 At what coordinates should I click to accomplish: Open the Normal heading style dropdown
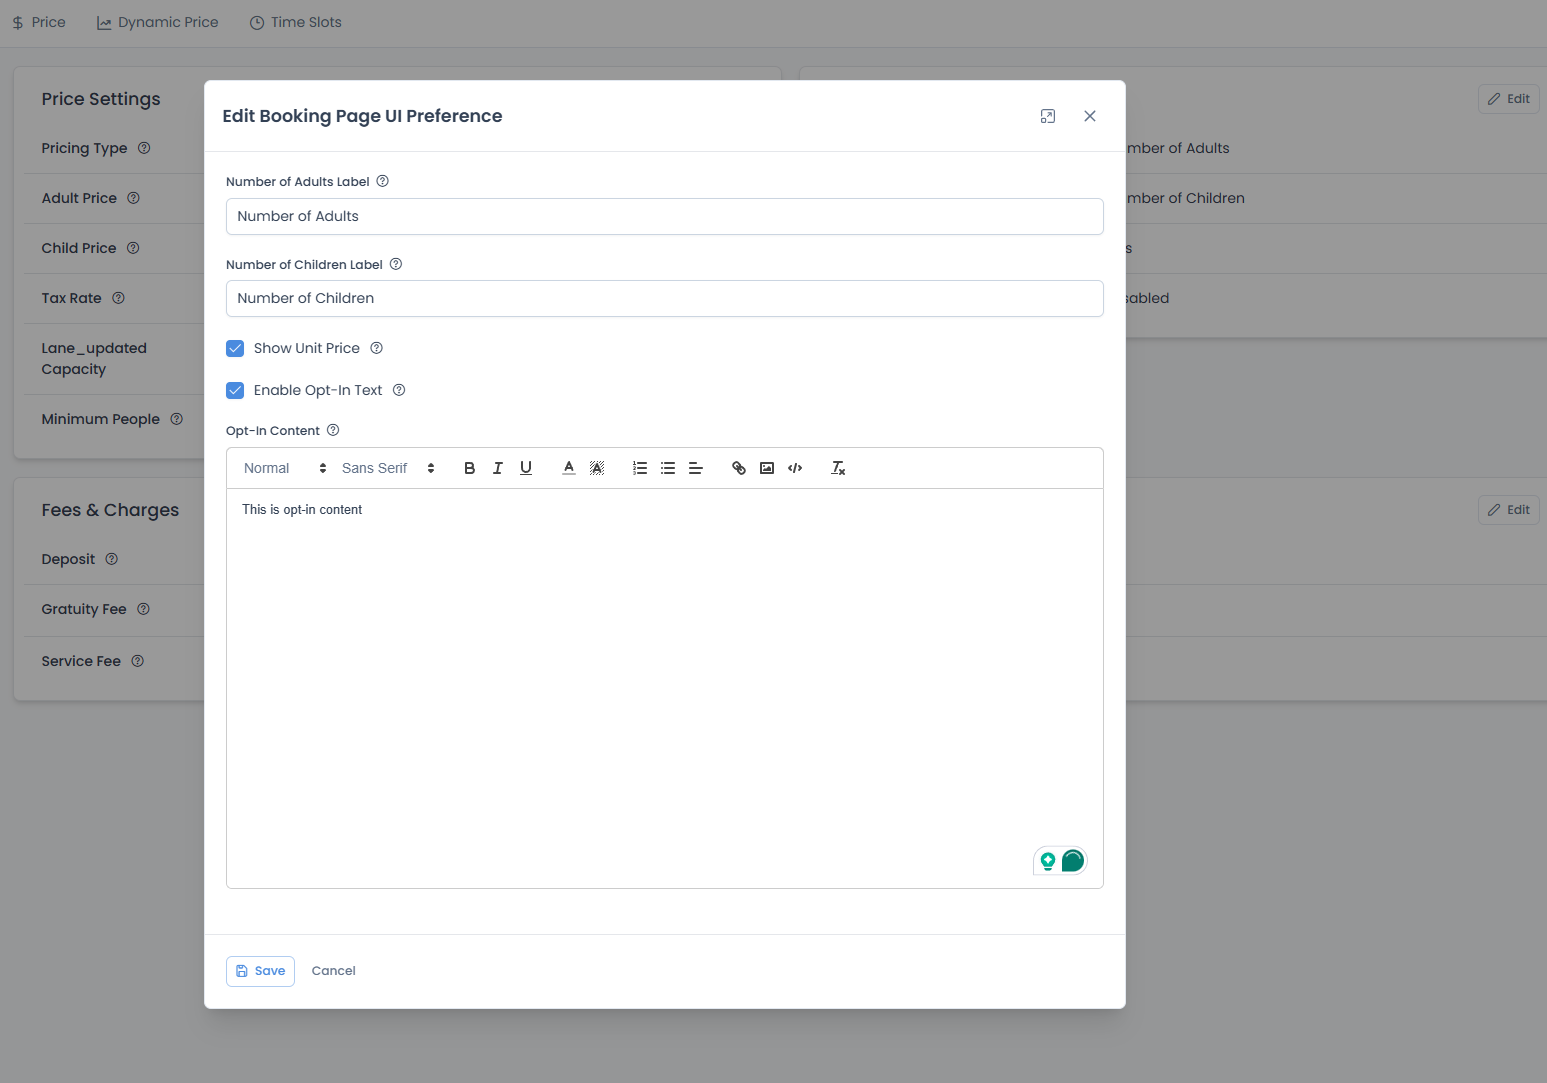(x=285, y=468)
